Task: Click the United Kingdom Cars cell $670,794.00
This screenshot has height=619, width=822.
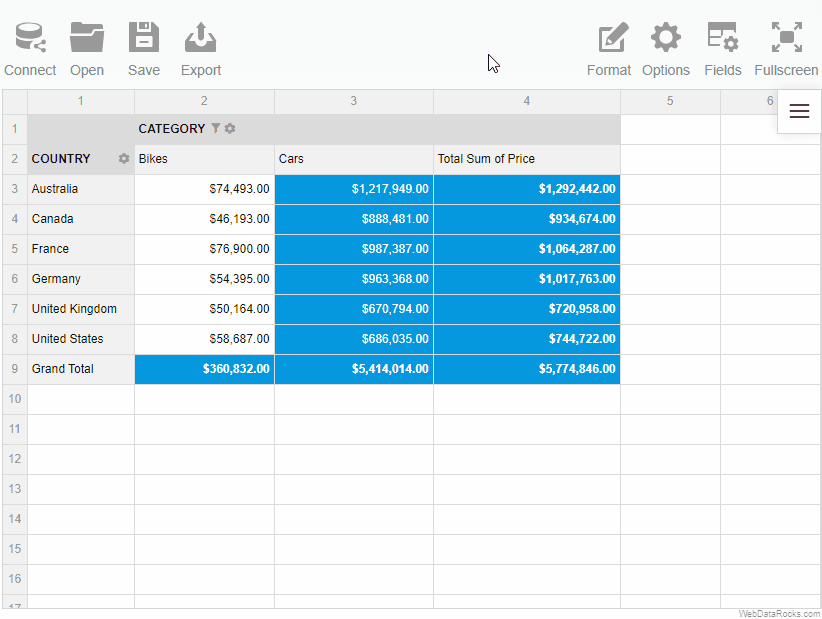Action: click(x=354, y=309)
